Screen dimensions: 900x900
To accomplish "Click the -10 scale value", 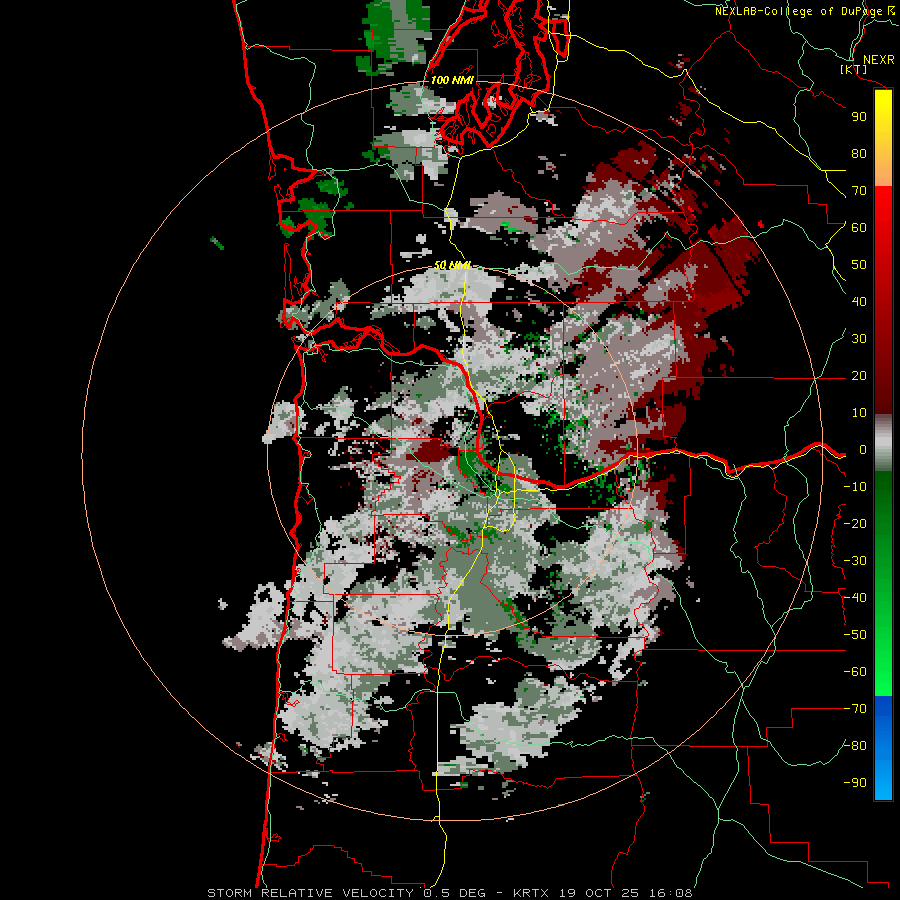I will (x=855, y=487).
